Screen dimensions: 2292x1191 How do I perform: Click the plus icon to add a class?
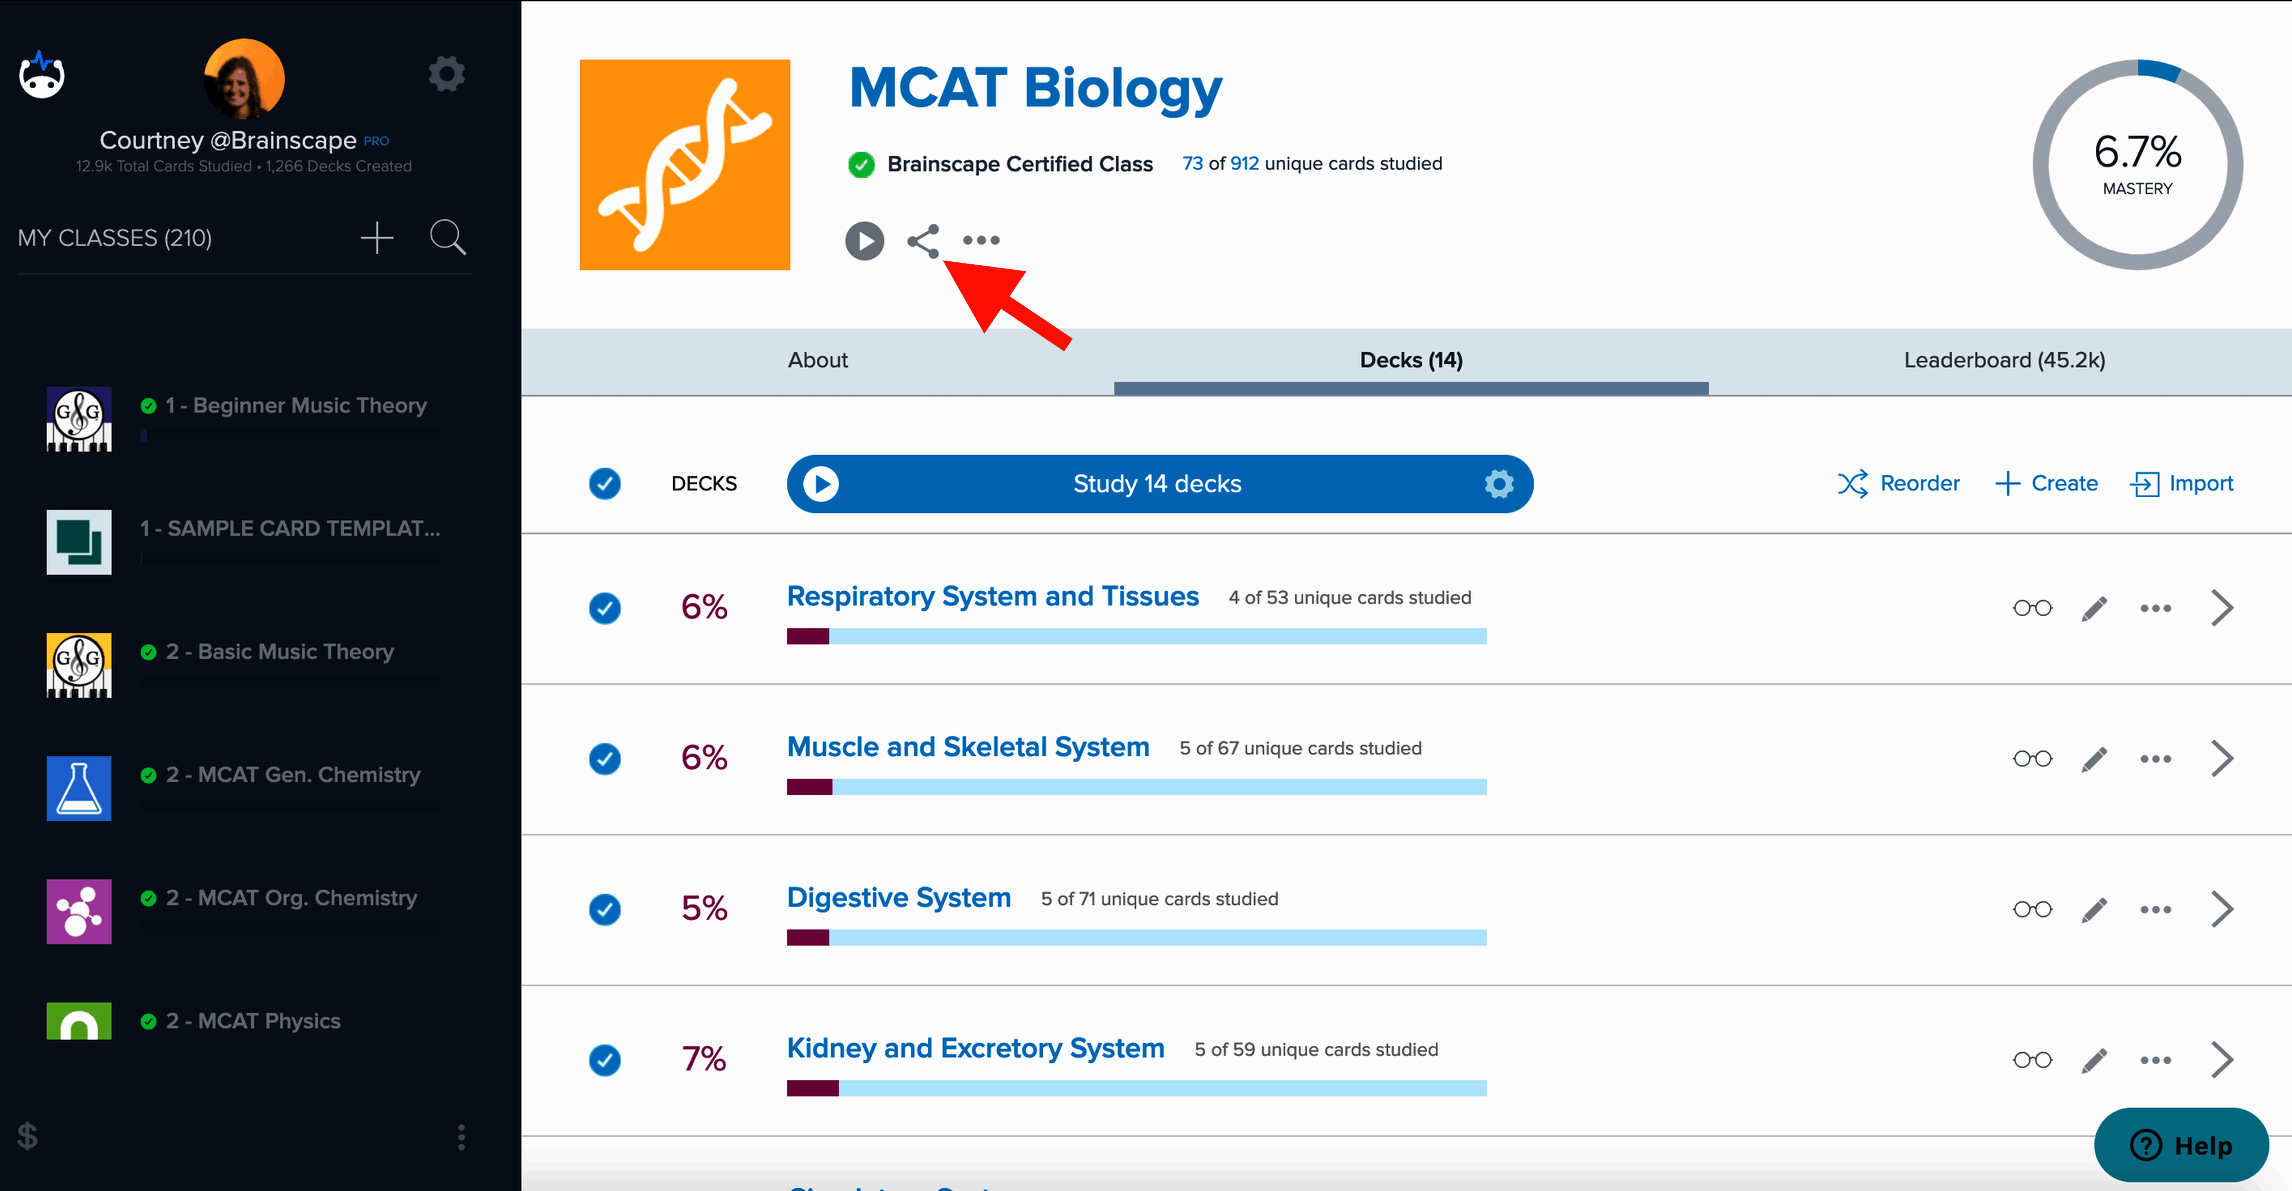point(377,238)
